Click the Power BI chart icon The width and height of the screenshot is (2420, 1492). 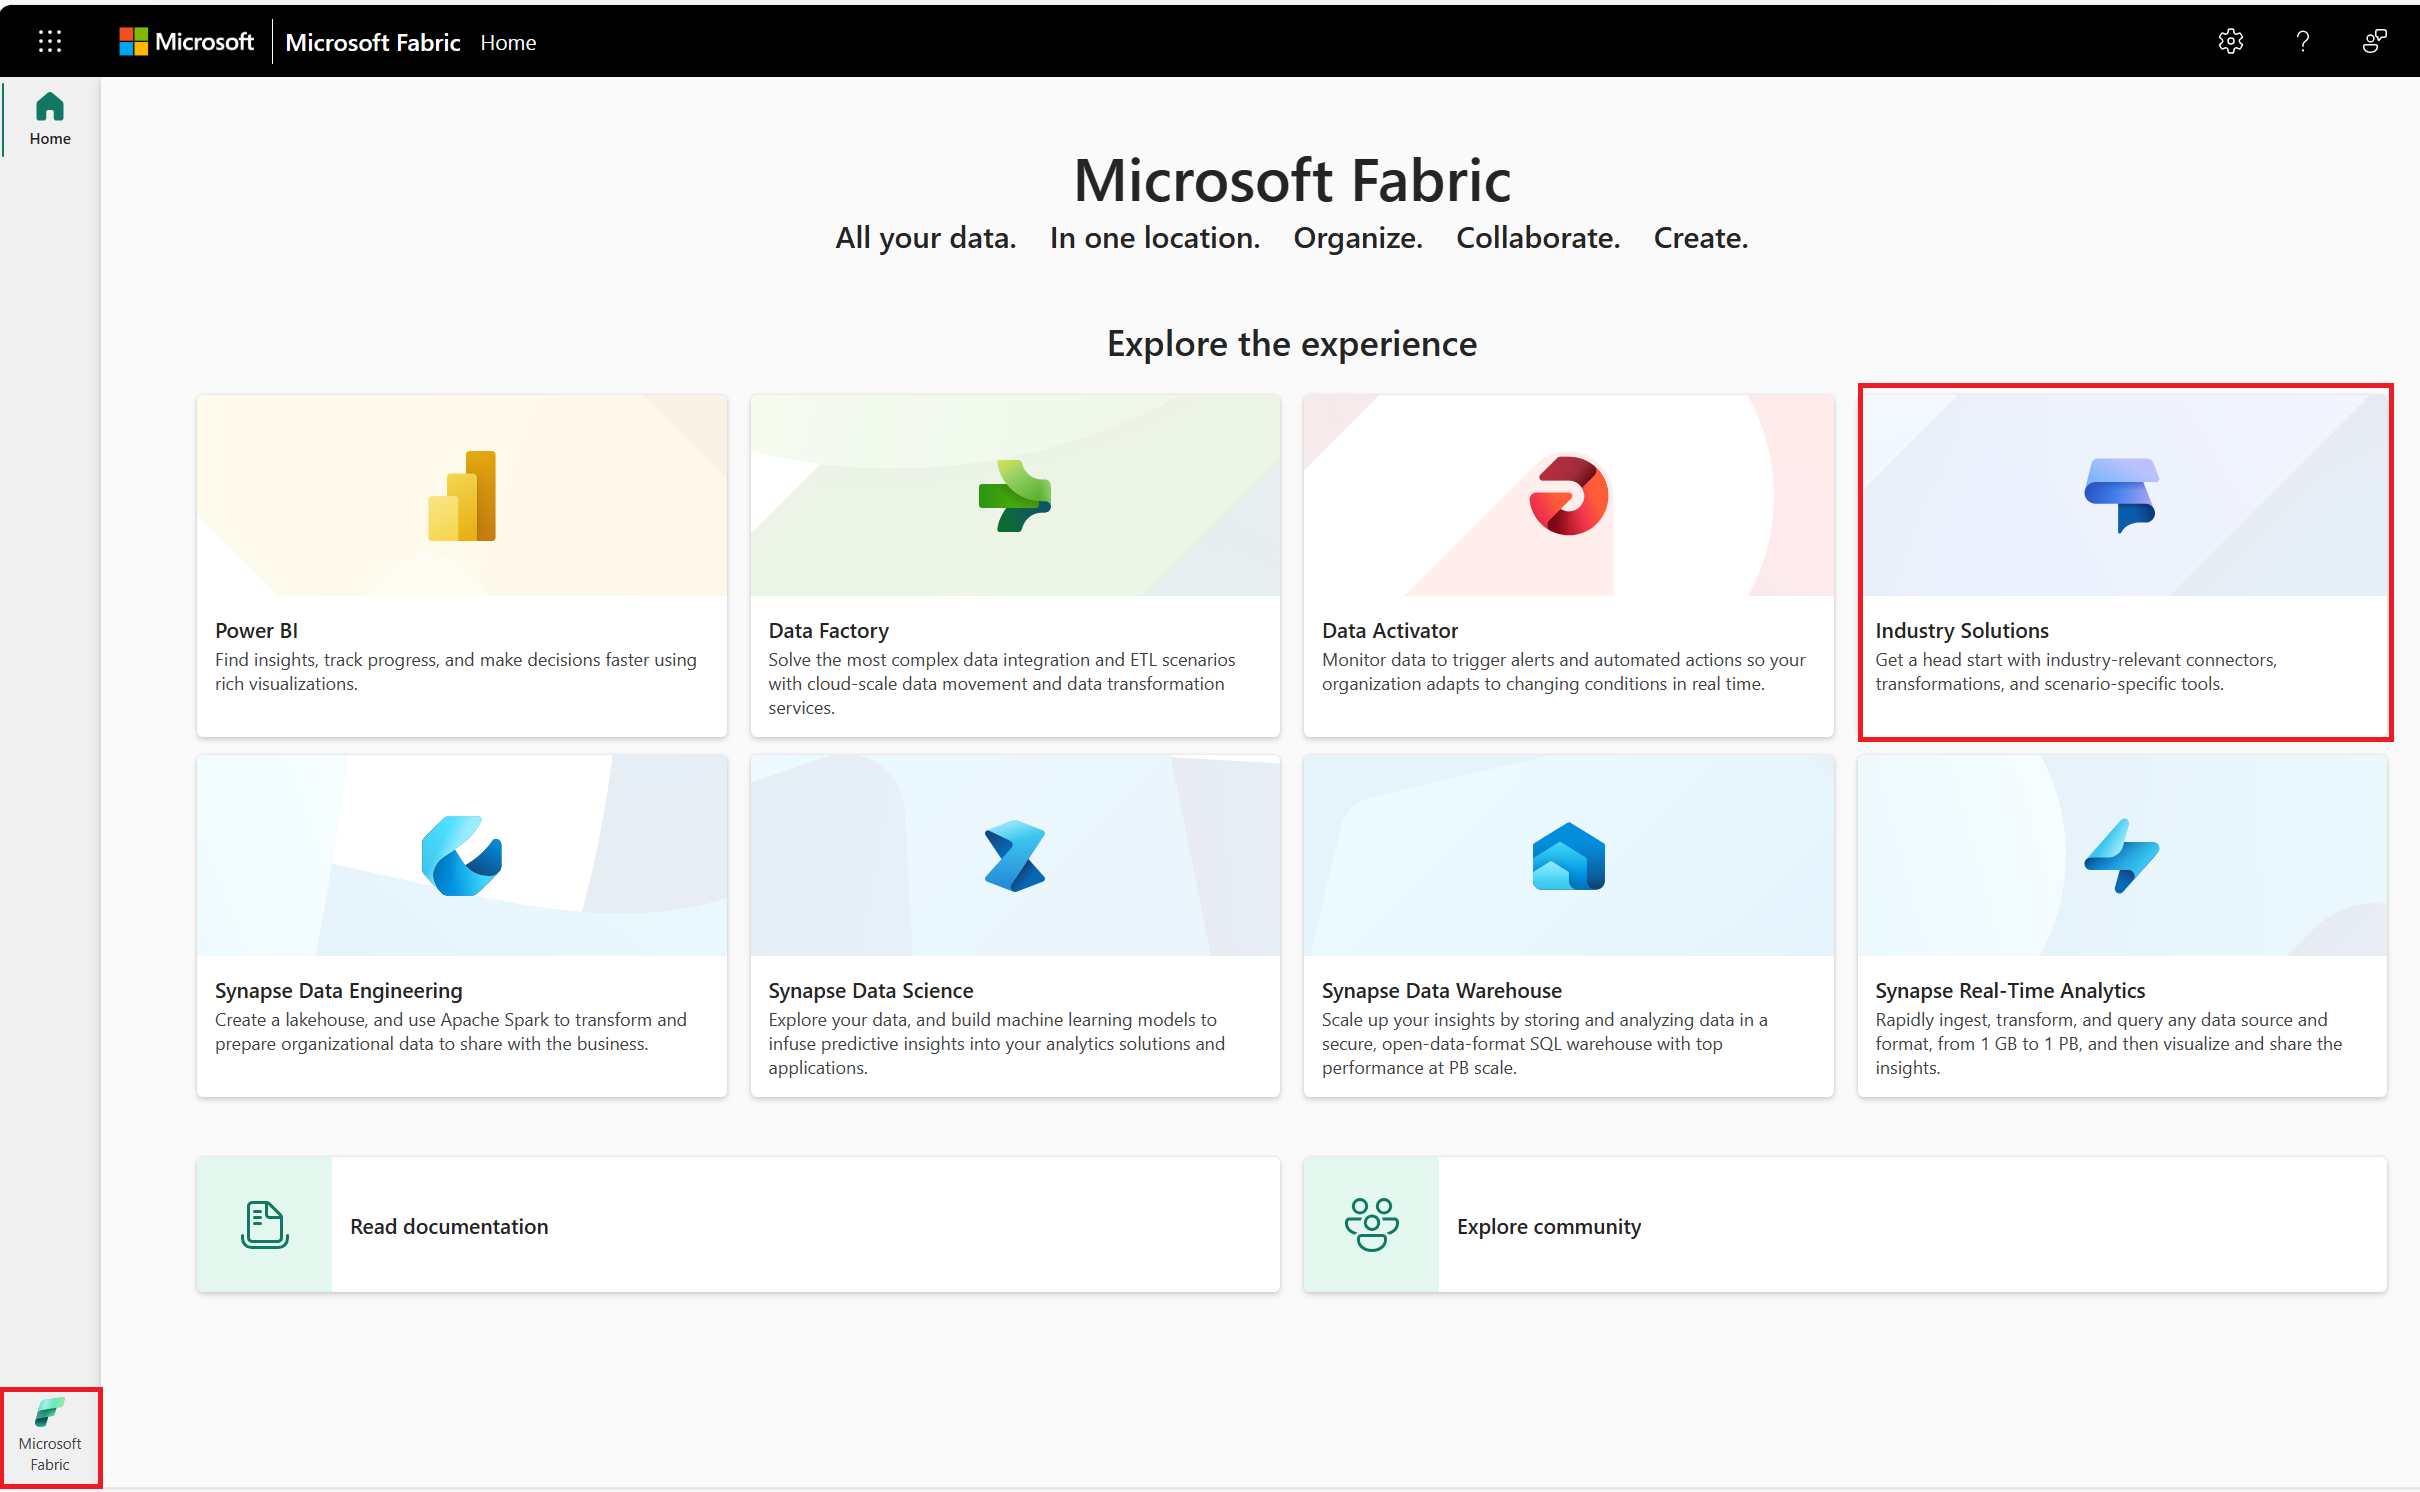click(x=462, y=496)
